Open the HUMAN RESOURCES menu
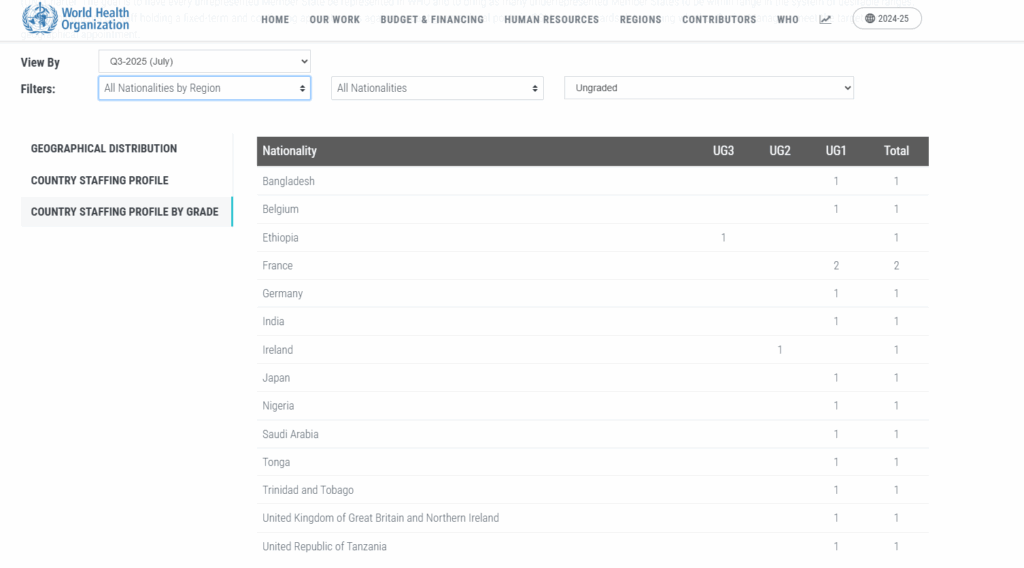The height and width of the screenshot is (568, 1024). 551,20
